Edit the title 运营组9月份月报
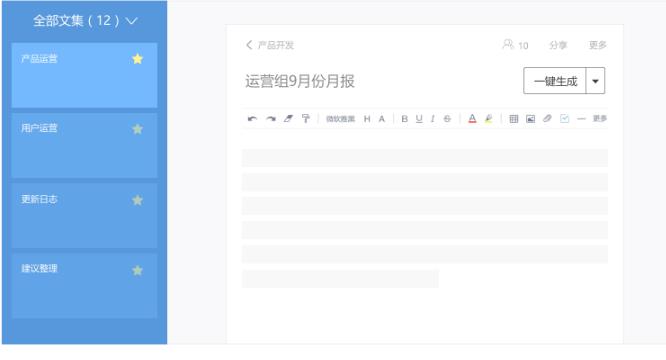The height and width of the screenshot is (360, 666). [x=300, y=81]
